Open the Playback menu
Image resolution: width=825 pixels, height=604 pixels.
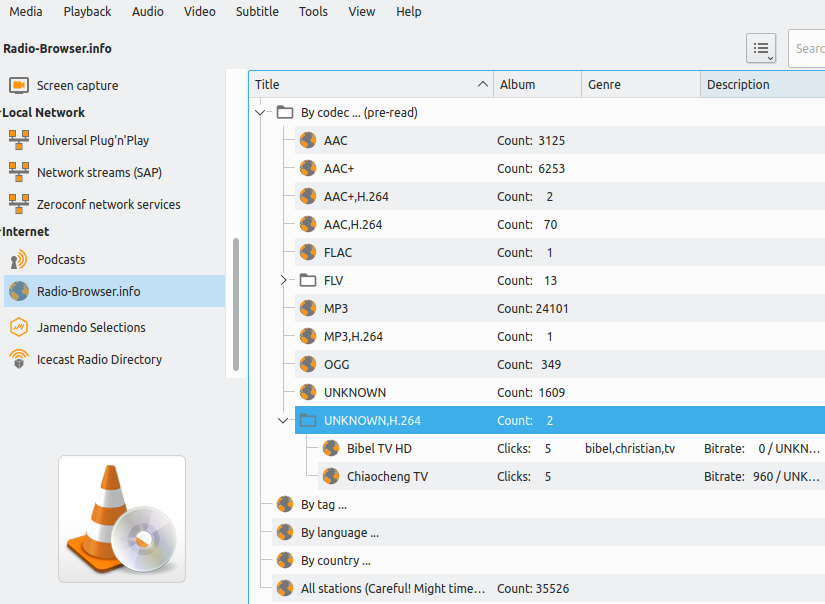pyautogui.click(x=87, y=12)
